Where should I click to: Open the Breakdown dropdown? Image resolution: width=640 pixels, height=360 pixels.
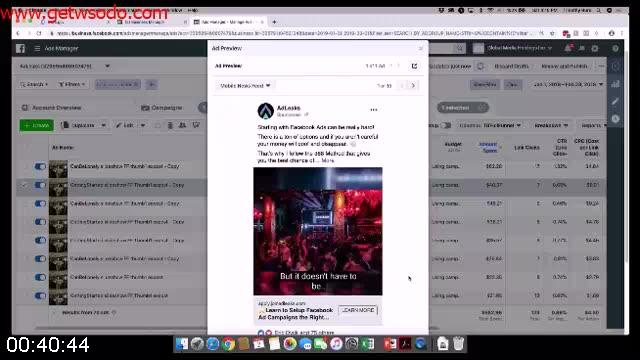point(551,125)
